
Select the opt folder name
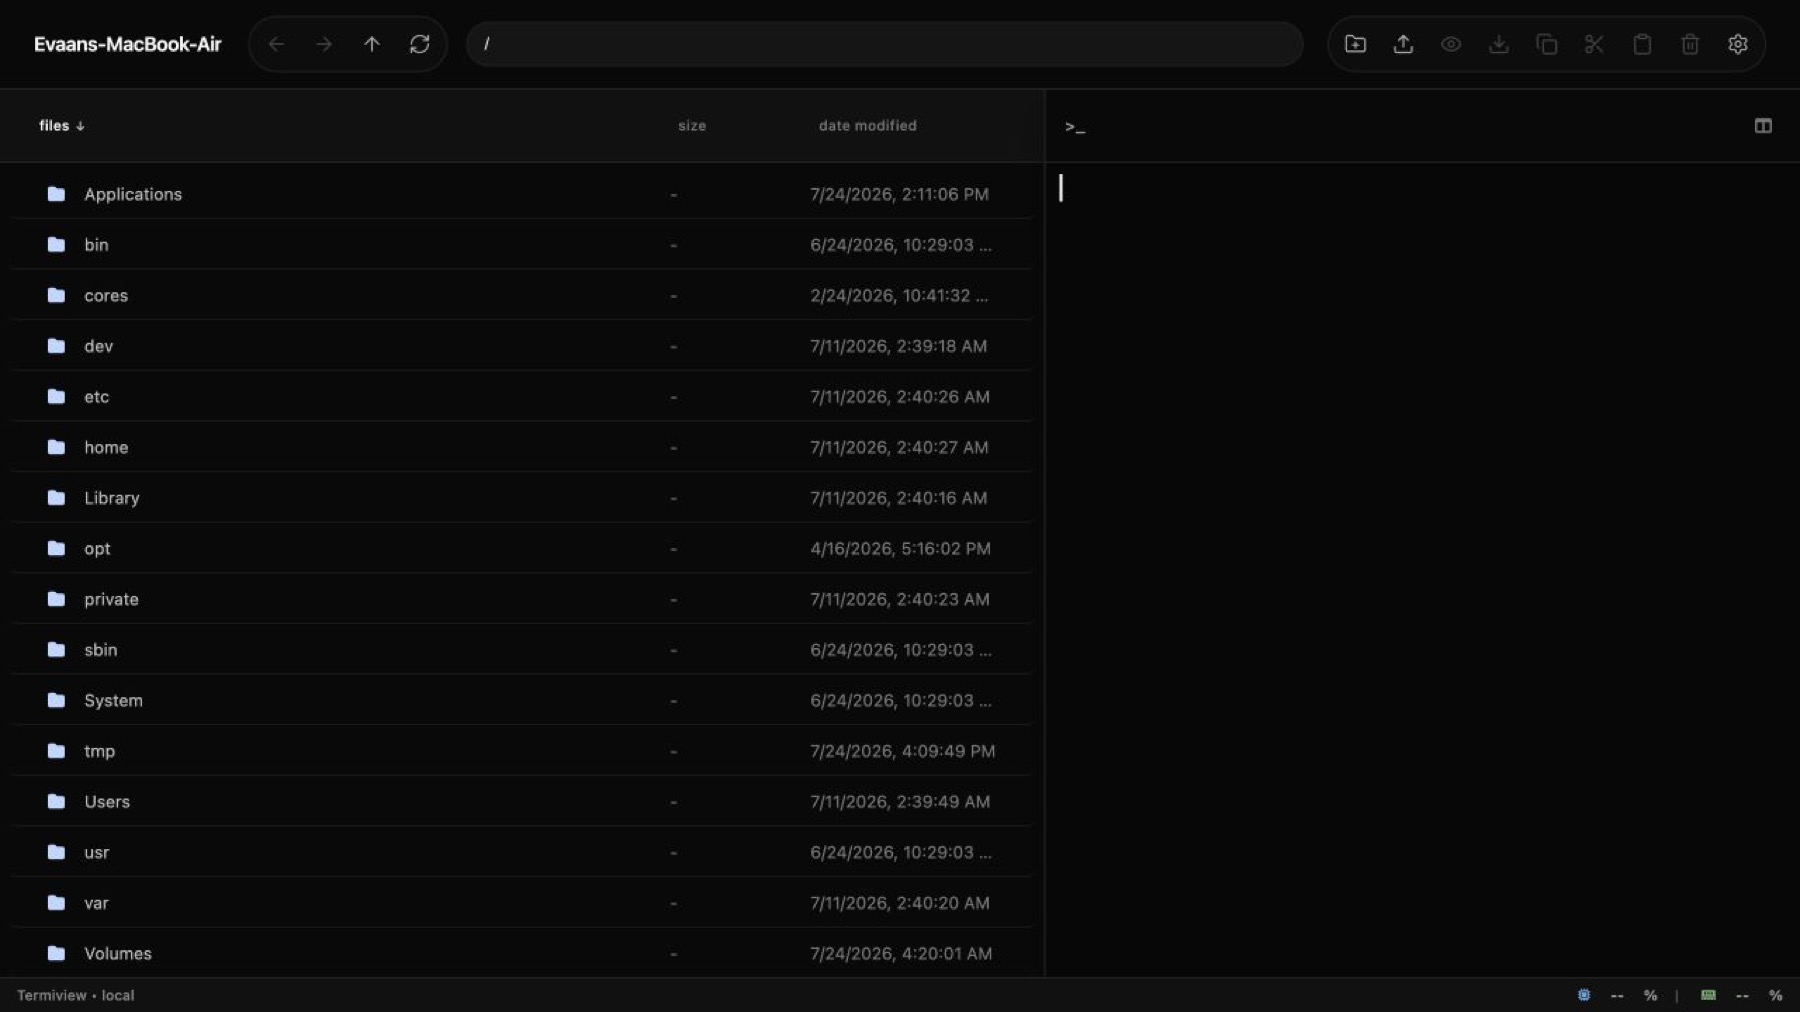click(97, 549)
